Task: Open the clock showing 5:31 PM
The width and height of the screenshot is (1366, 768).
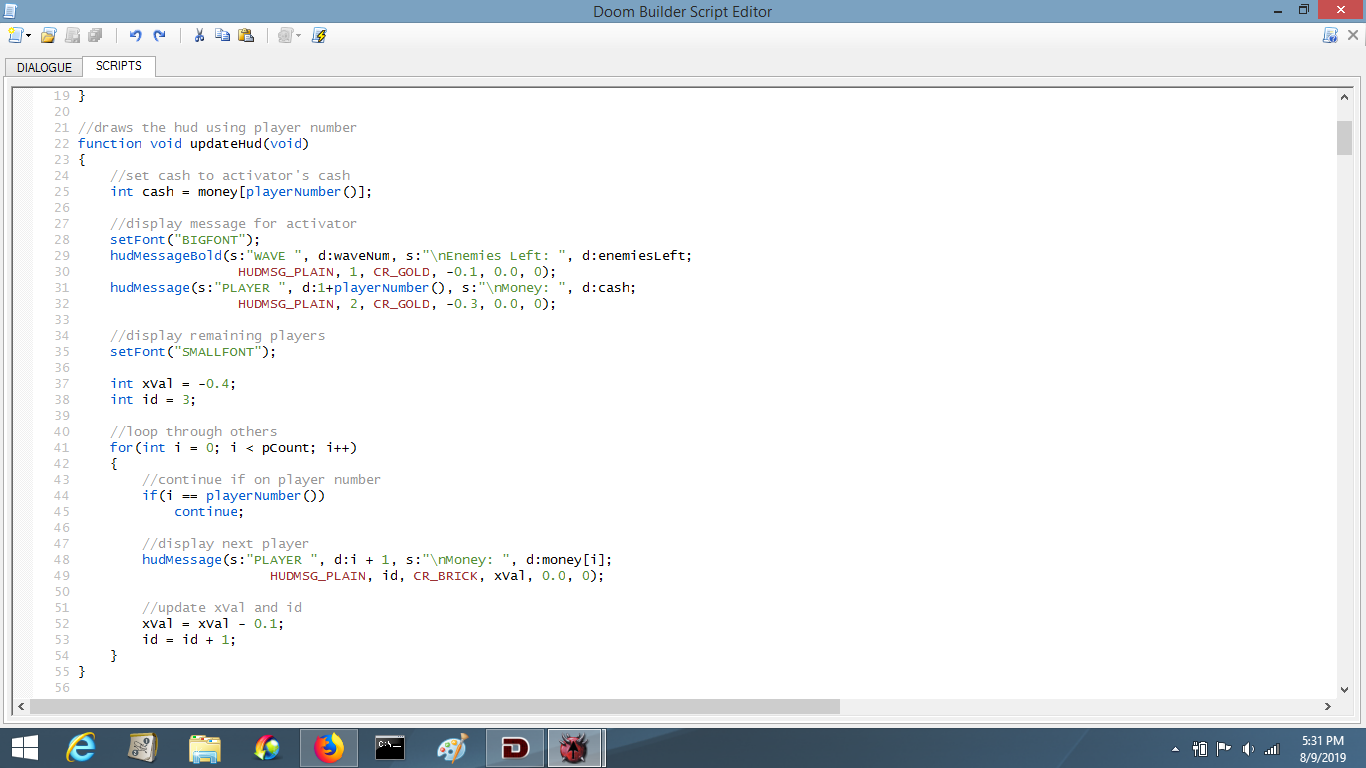Action: tap(1323, 748)
